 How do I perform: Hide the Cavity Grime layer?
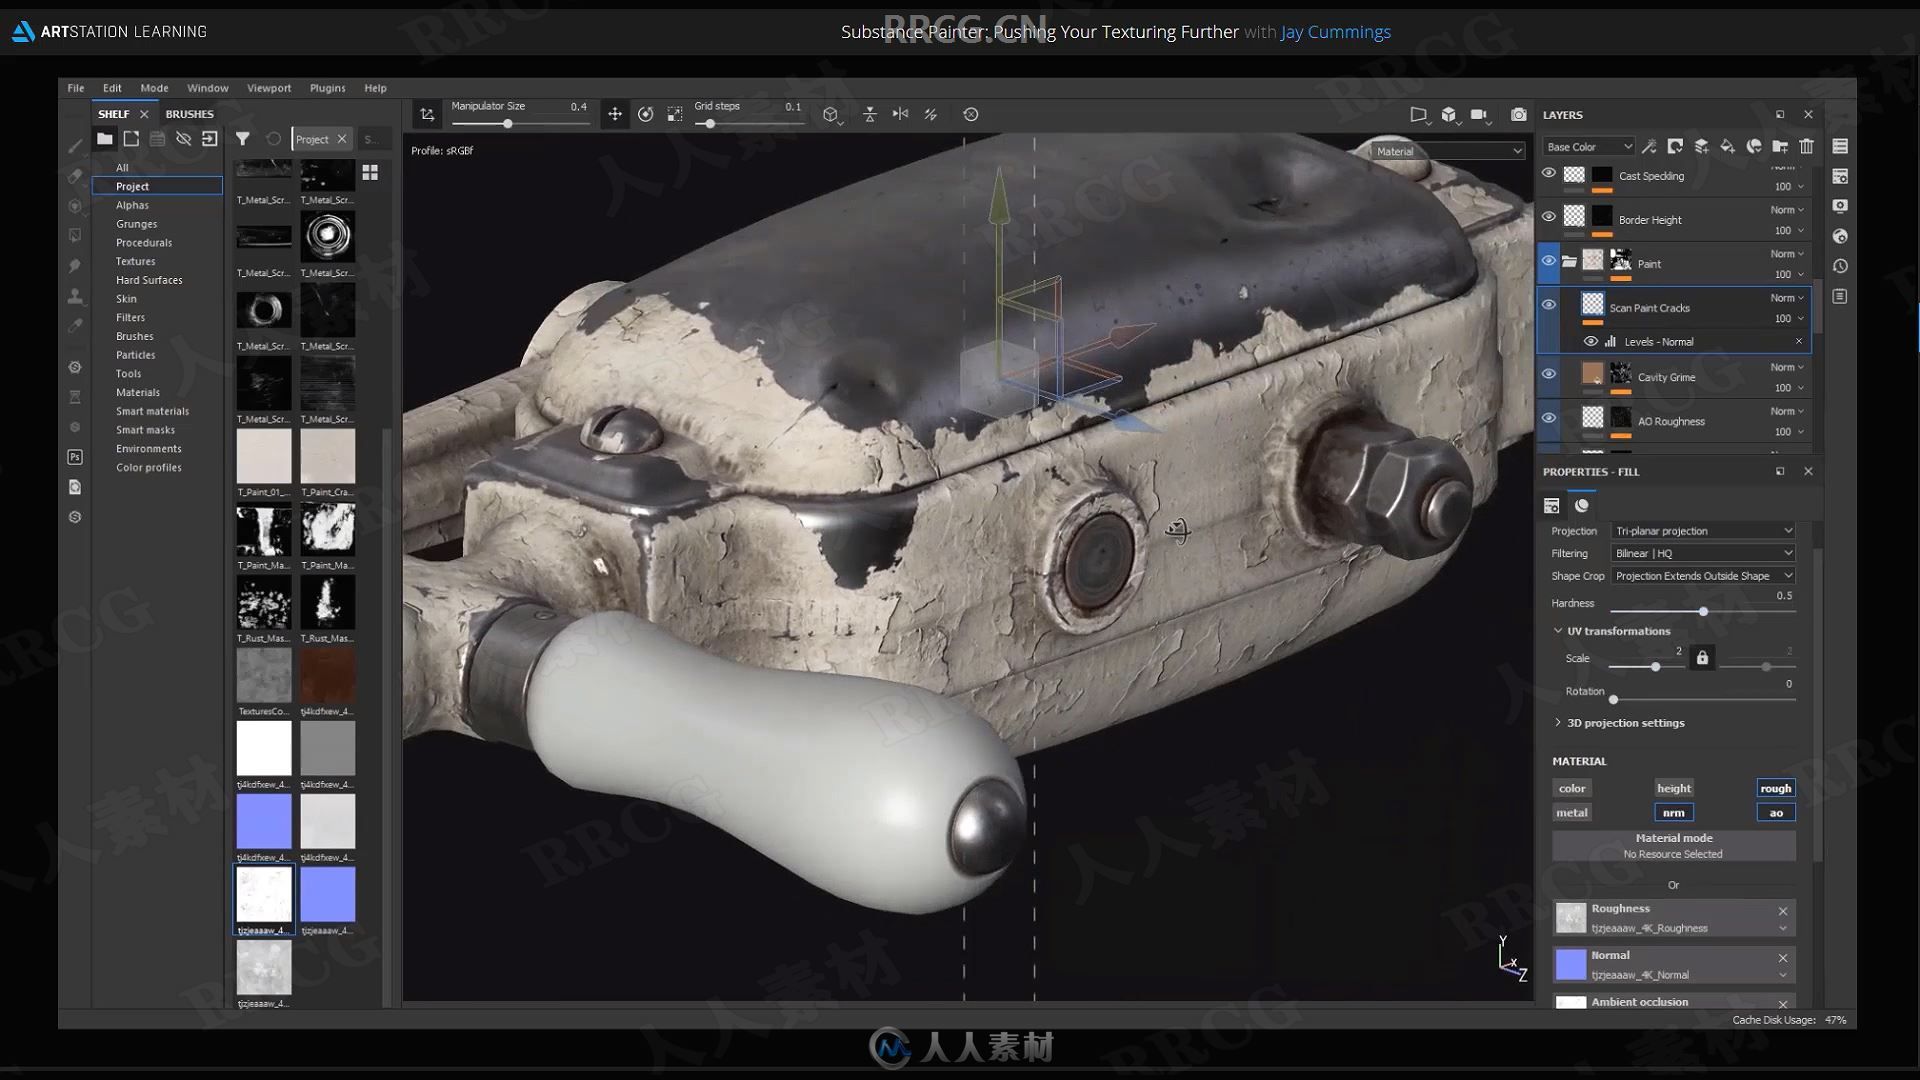pyautogui.click(x=1548, y=374)
